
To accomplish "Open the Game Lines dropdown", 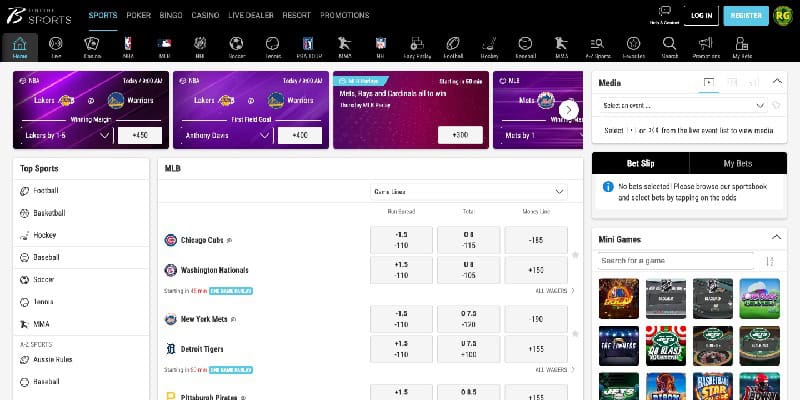I will coord(468,192).
